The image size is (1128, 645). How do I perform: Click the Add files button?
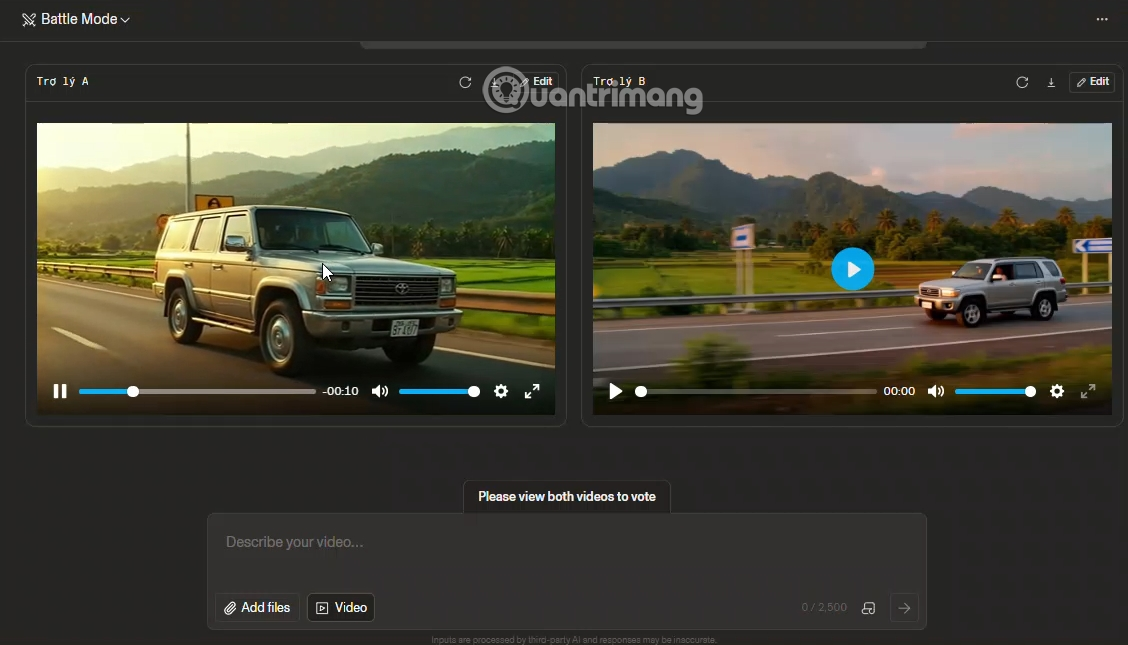257,608
